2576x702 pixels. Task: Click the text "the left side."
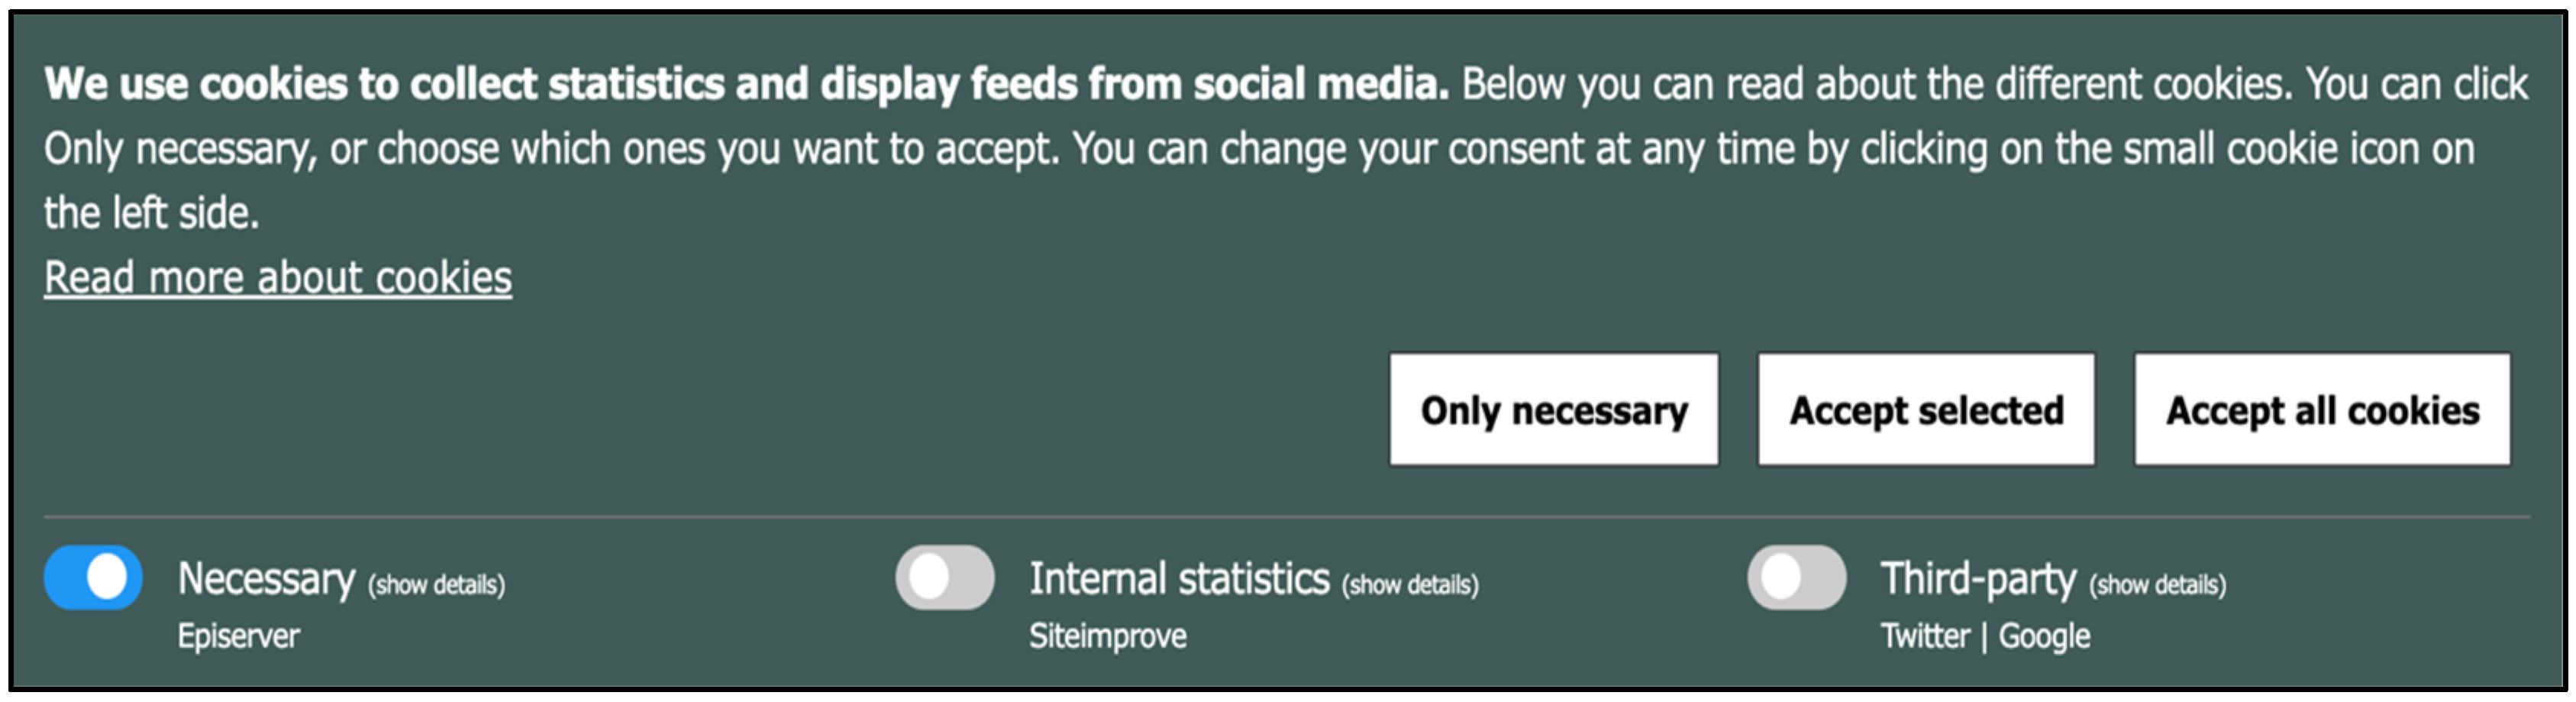click(151, 213)
